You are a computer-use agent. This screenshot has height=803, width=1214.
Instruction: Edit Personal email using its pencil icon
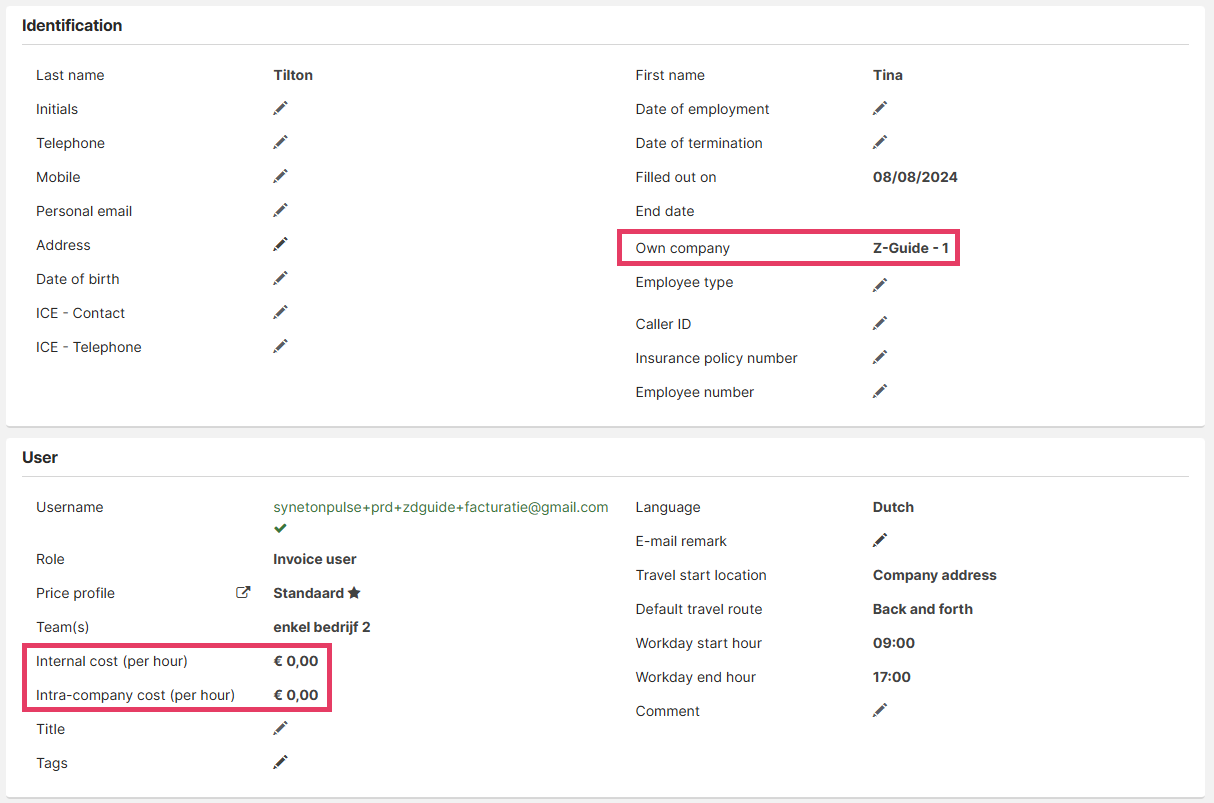[x=280, y=210]
